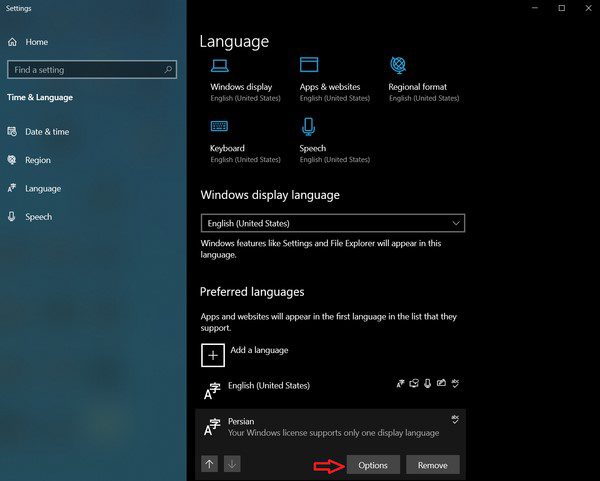The image size is (600, 481).
Task: Select the English (United States) preferred language row
Action: (331, 391)
